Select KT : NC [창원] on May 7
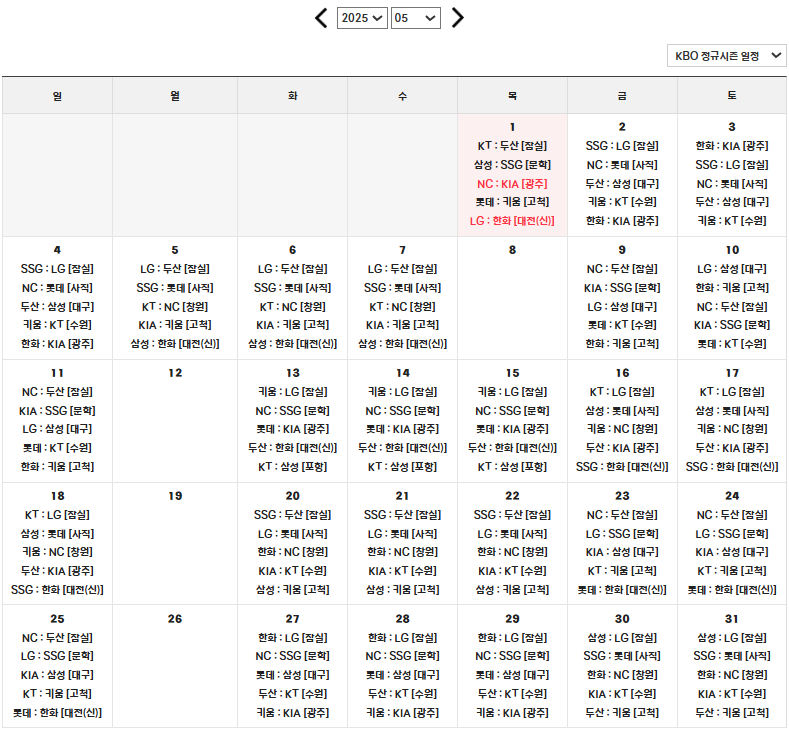Screen dimensions: 789x729 pyautogui.click(x=402, y=307)
